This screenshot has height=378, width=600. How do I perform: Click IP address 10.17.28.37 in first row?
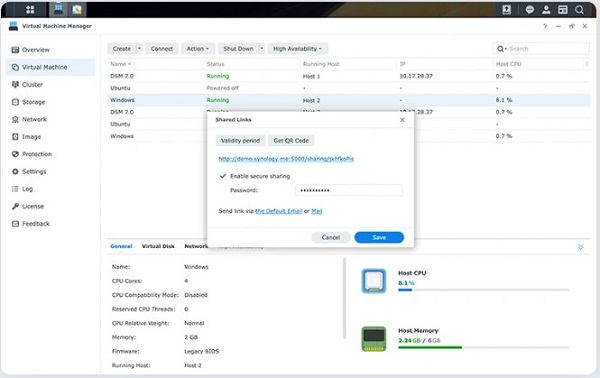tap(416, 76)
